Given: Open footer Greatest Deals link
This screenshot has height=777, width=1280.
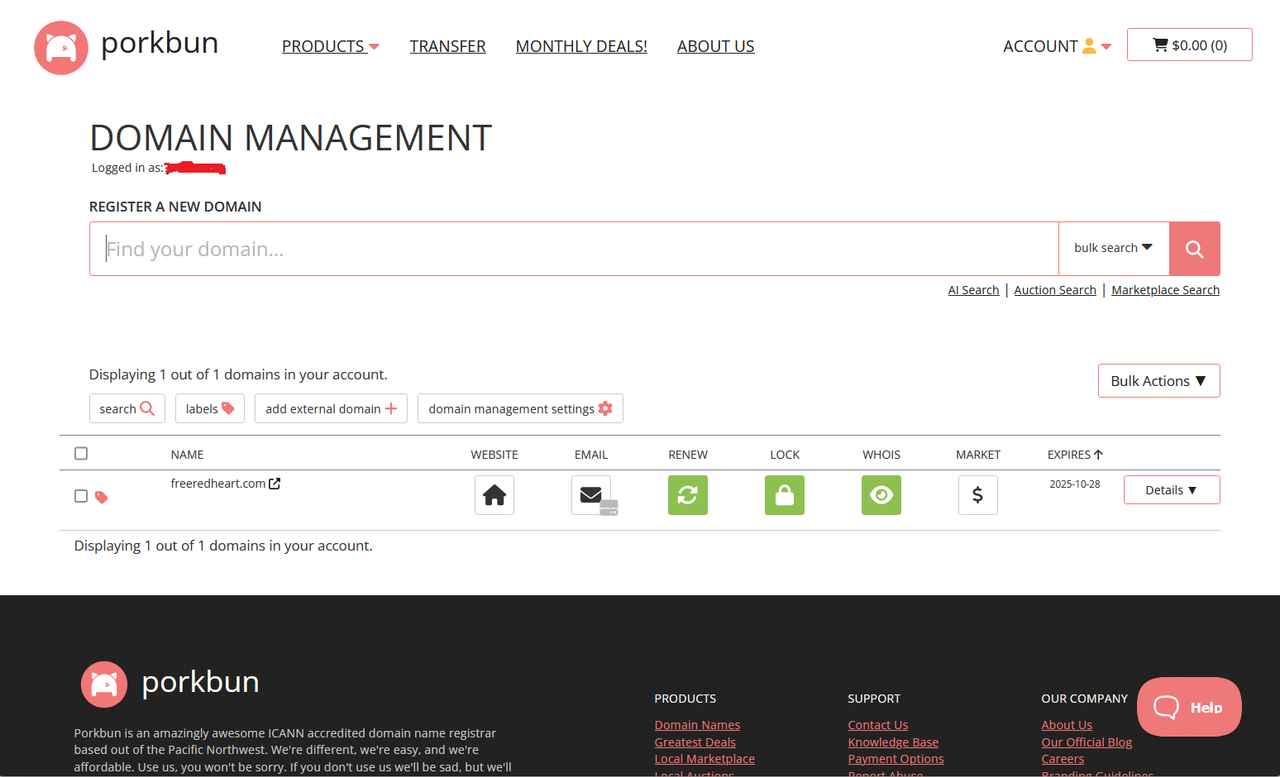Looking at the screenshot, I should point(695,742).
